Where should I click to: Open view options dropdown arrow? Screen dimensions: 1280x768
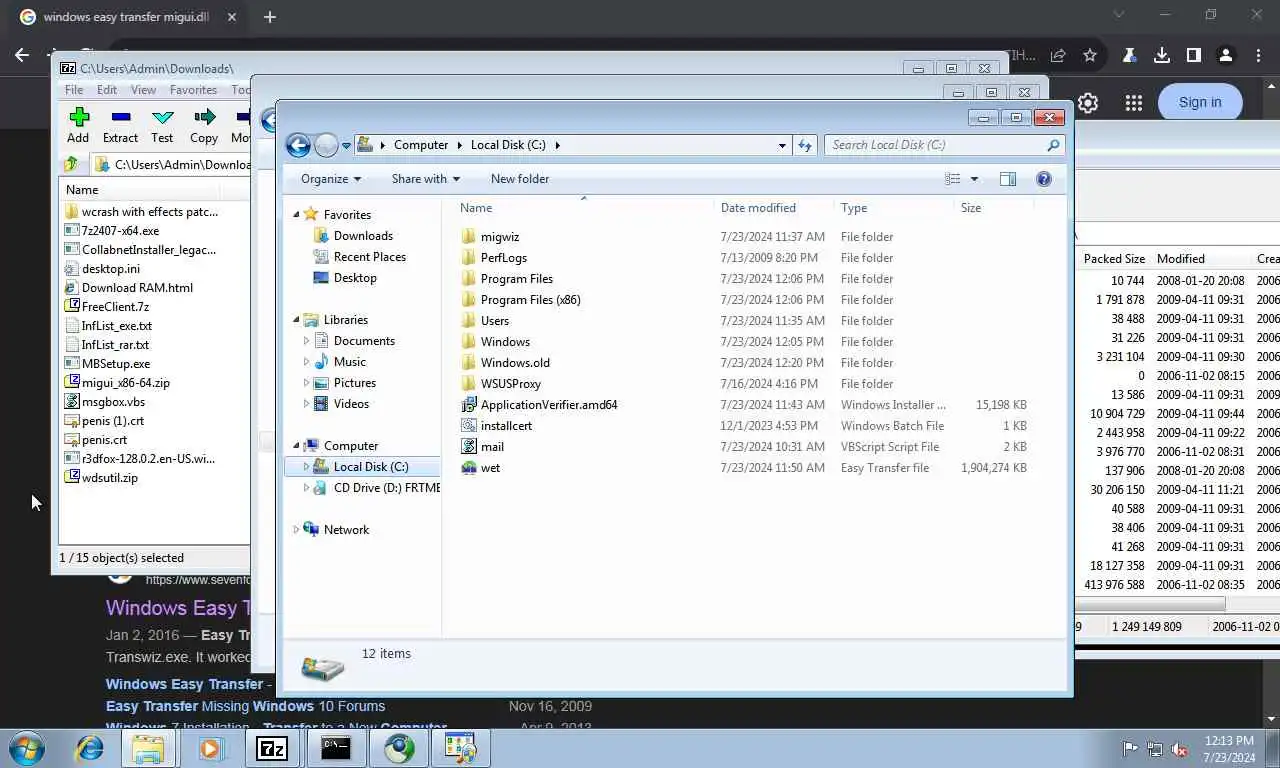click(974, 179)
